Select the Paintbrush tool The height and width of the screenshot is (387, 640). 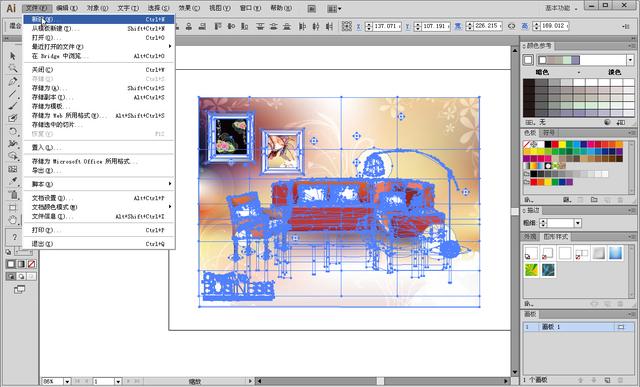[13, 106]
